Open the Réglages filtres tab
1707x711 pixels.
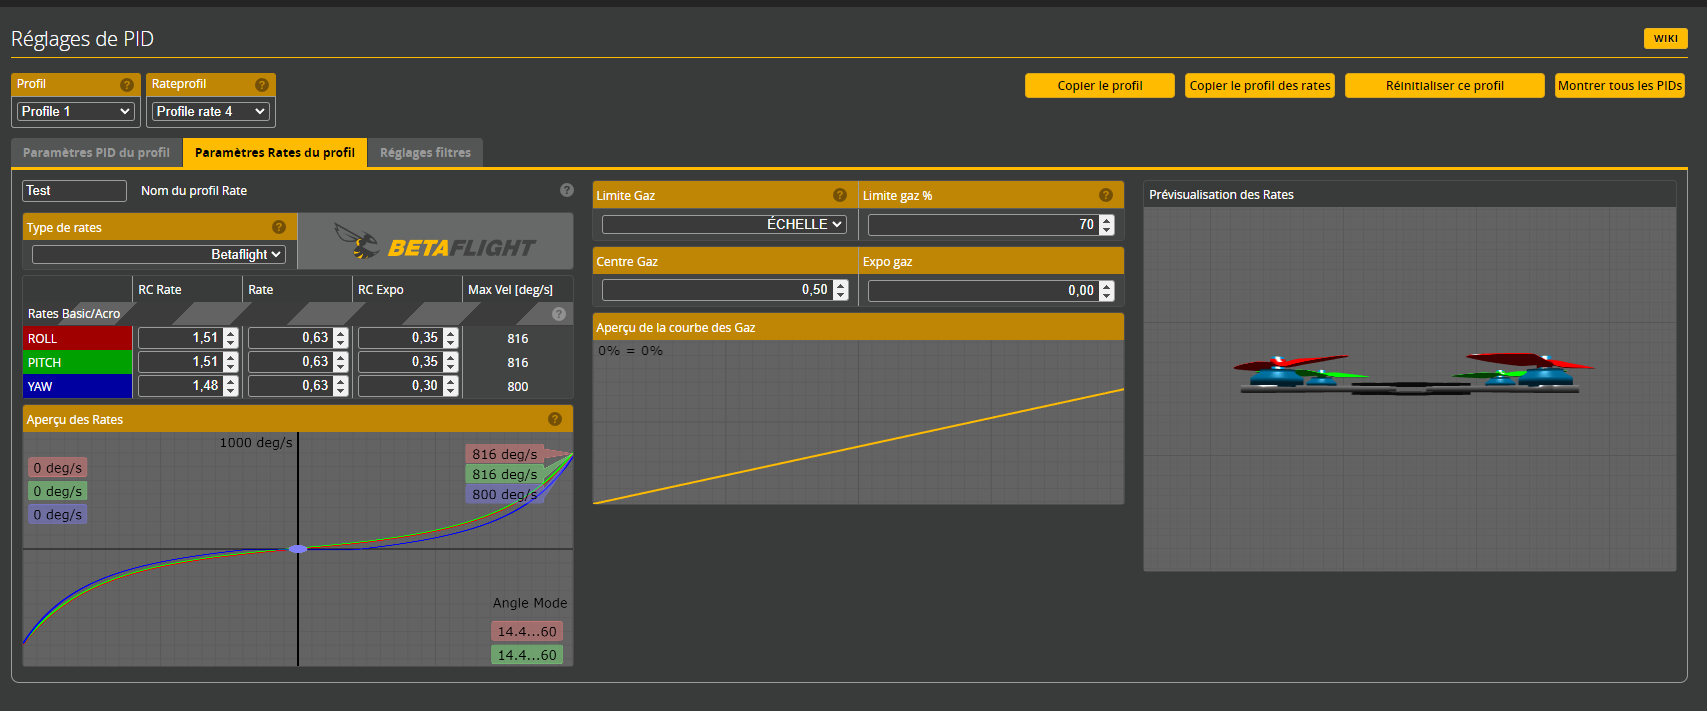[x=425, y=153]
